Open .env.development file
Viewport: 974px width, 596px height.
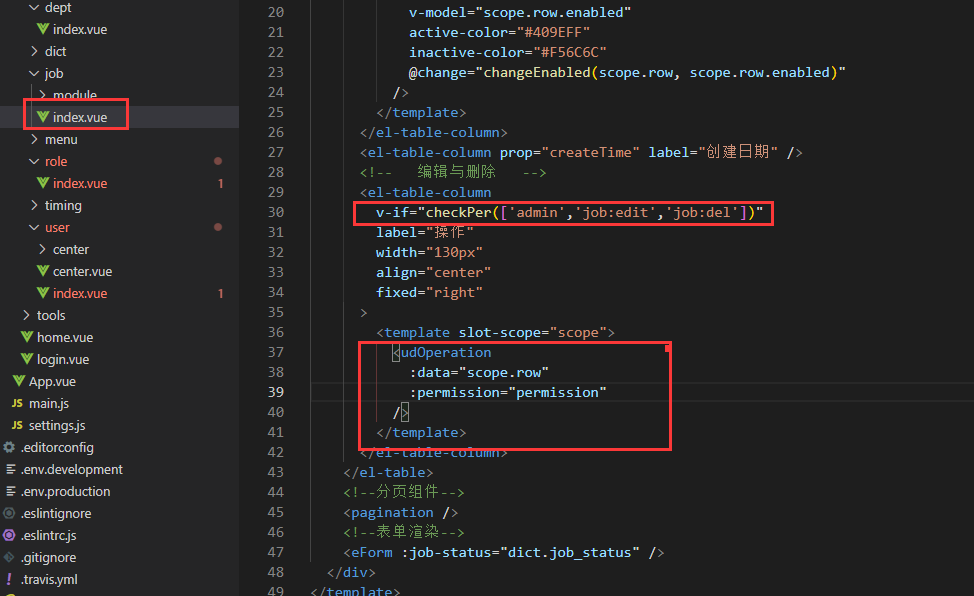pos(71,469)
